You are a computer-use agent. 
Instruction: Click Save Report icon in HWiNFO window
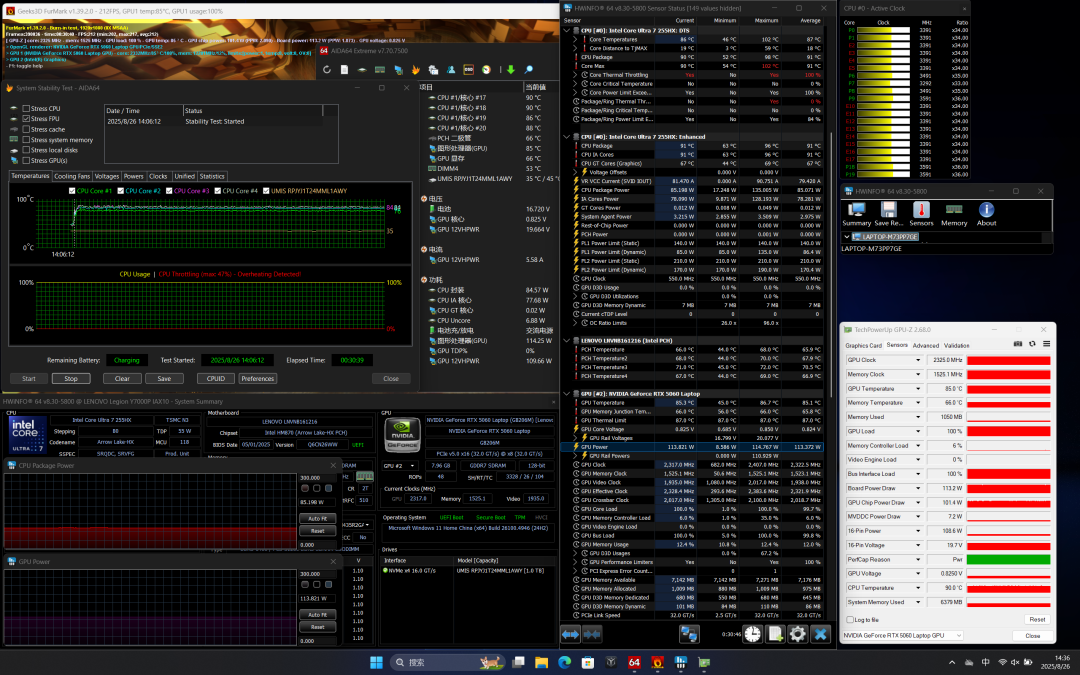[889, 214]
